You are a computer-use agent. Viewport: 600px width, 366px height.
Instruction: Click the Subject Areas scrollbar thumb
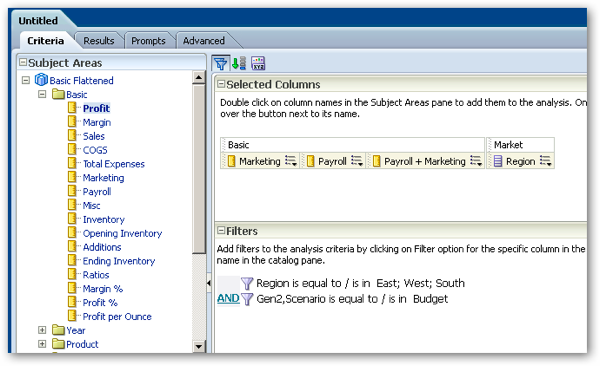pos(199,168)
